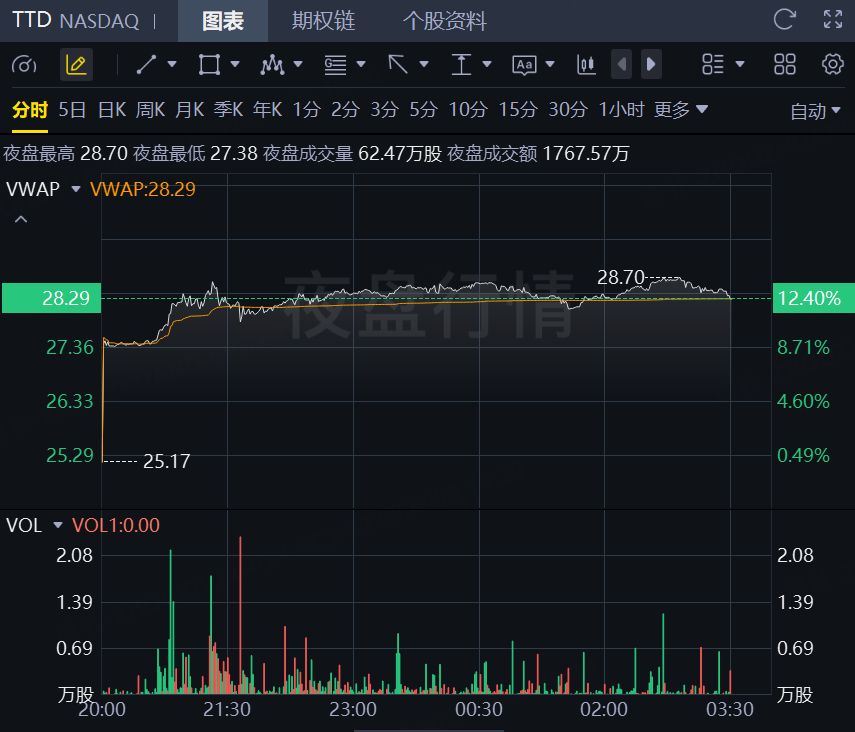
Task: Select the 季K timeframe
Action: coord(228,110)
